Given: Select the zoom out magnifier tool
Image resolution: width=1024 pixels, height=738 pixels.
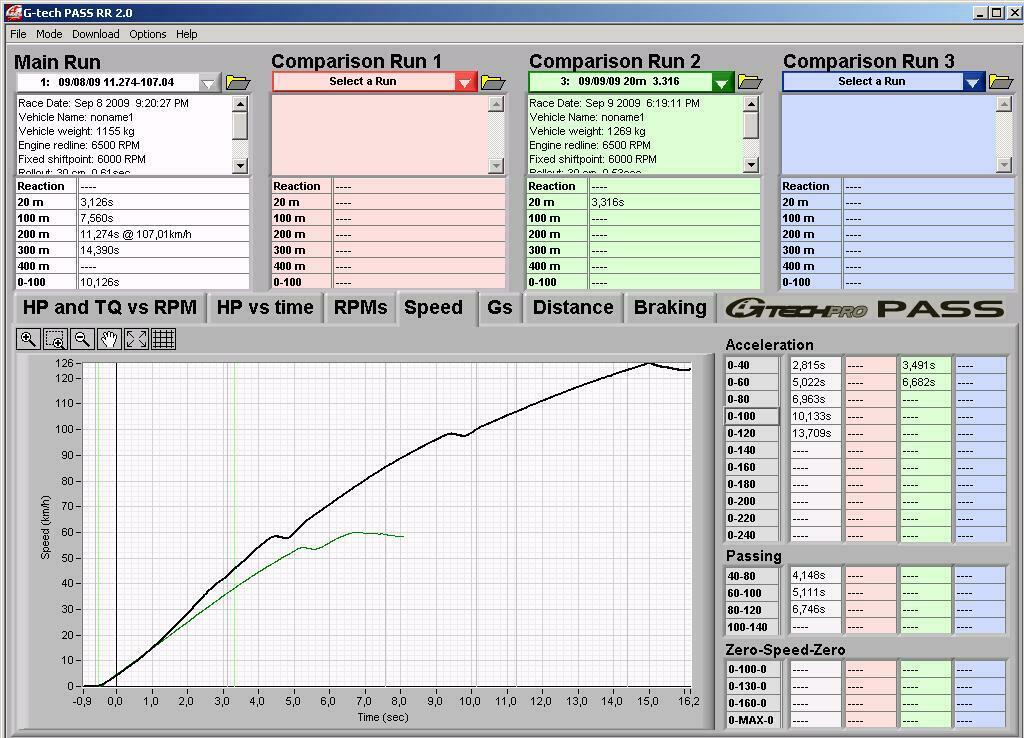Looking at the screenshot, I should pyautogui.click(x=82, y=339).
